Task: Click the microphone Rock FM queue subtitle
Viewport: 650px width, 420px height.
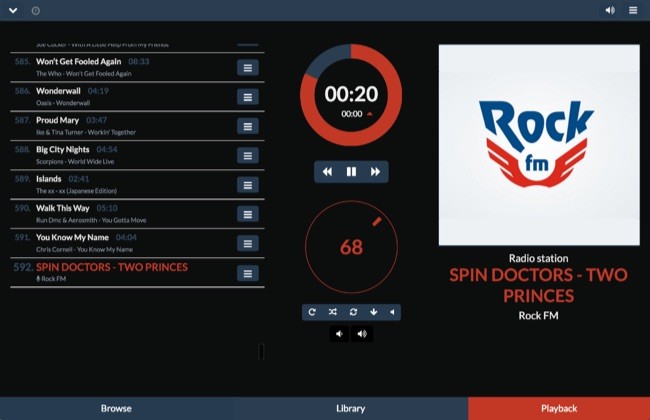Action: coord(51,279)
